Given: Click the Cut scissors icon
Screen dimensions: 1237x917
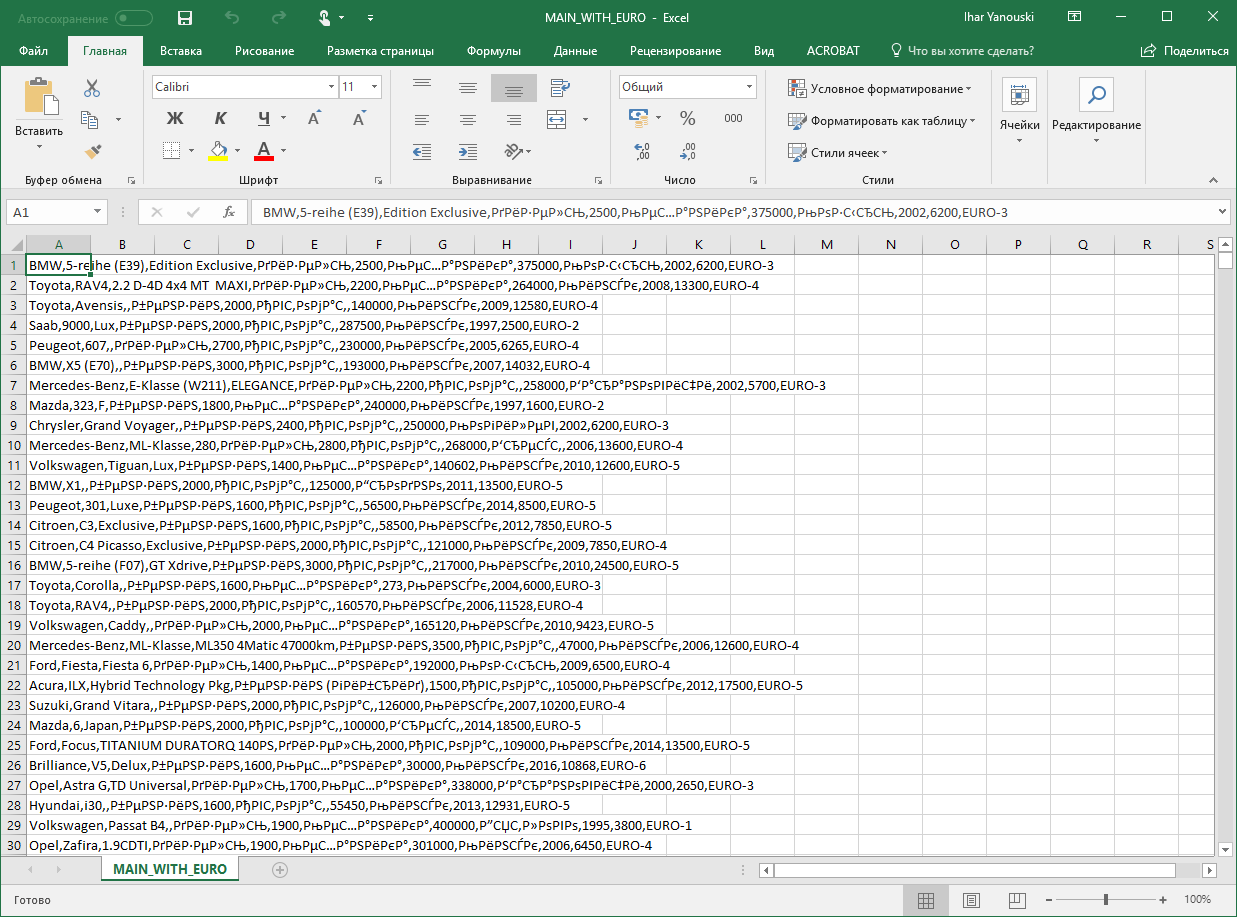Looking at the screenshot, I should tap(92, 88).
